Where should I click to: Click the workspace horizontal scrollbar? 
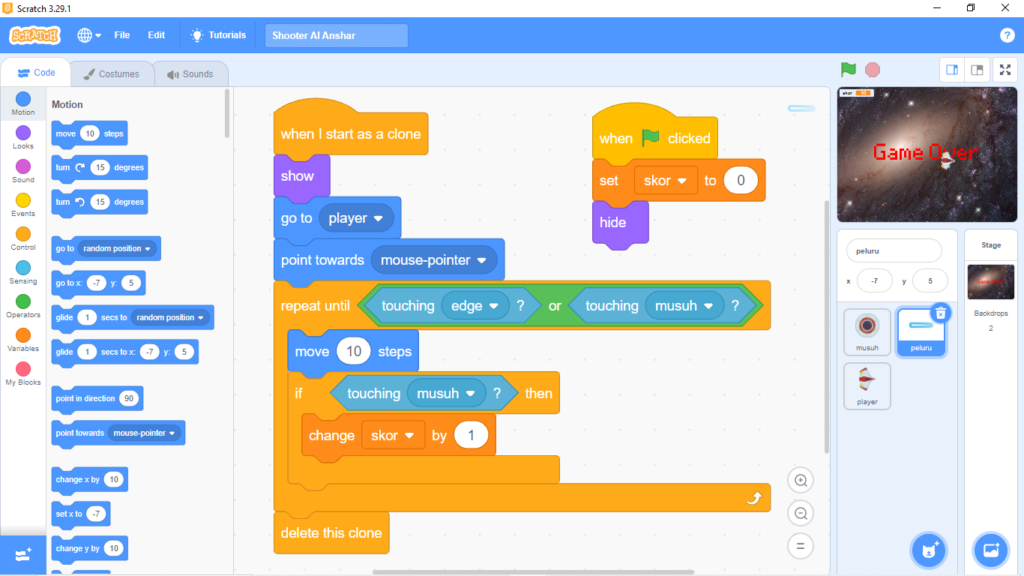[x=533, y=571]
